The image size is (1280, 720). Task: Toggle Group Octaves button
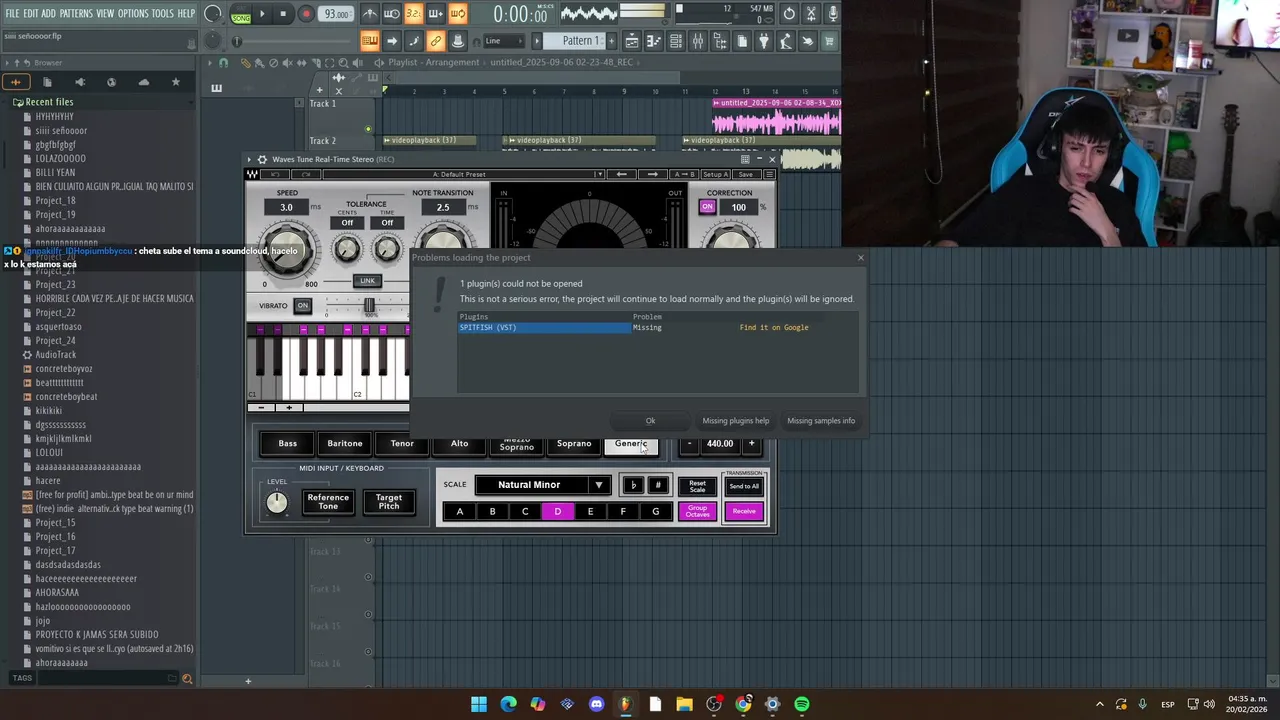(697, 512)
